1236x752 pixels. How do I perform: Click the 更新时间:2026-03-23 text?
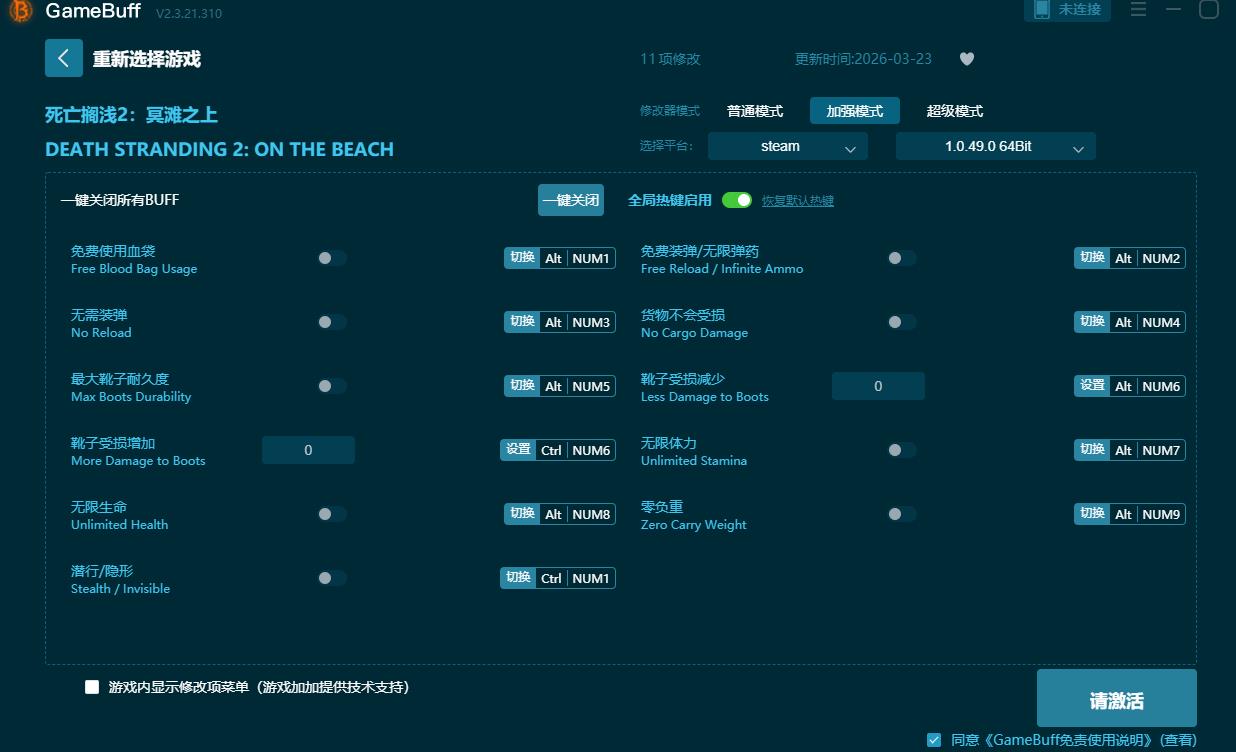[863, 59]
